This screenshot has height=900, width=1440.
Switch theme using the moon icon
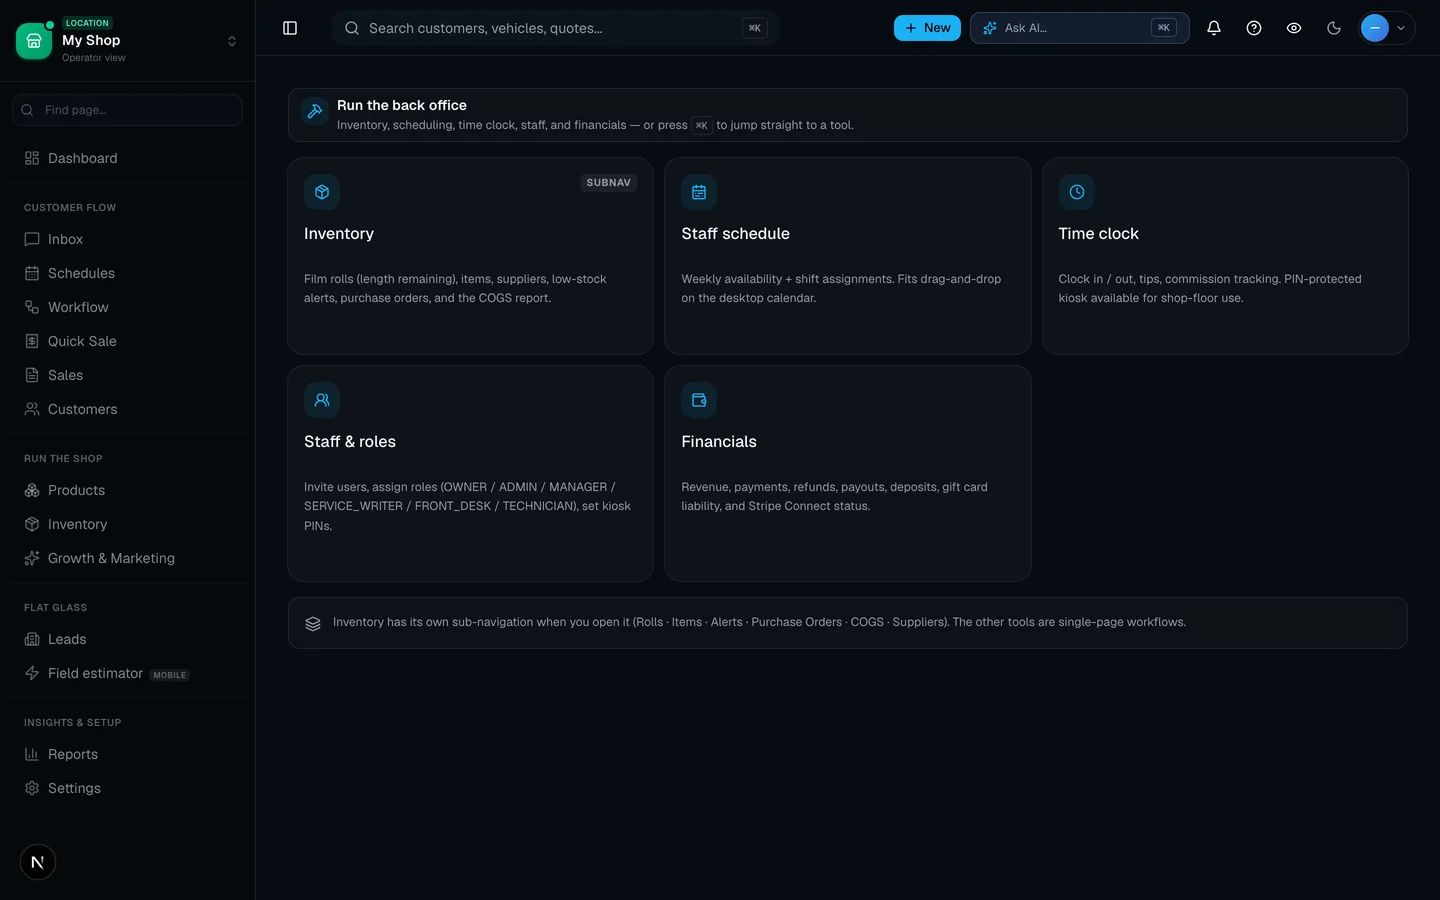(x=1334, y=28)
